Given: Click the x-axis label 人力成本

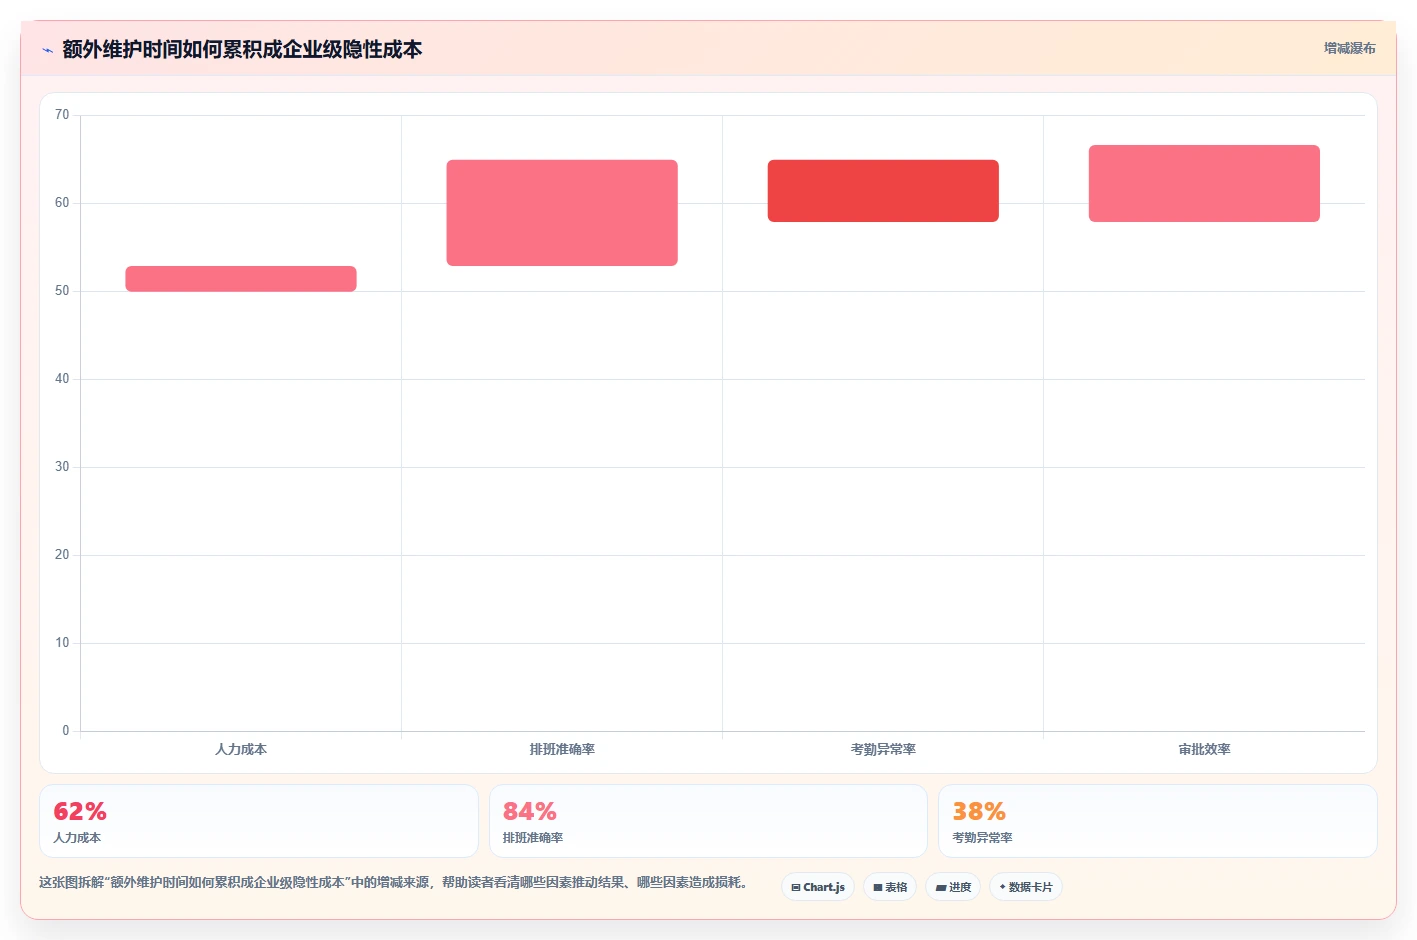Looking at the screenshot, I should 241,749.
